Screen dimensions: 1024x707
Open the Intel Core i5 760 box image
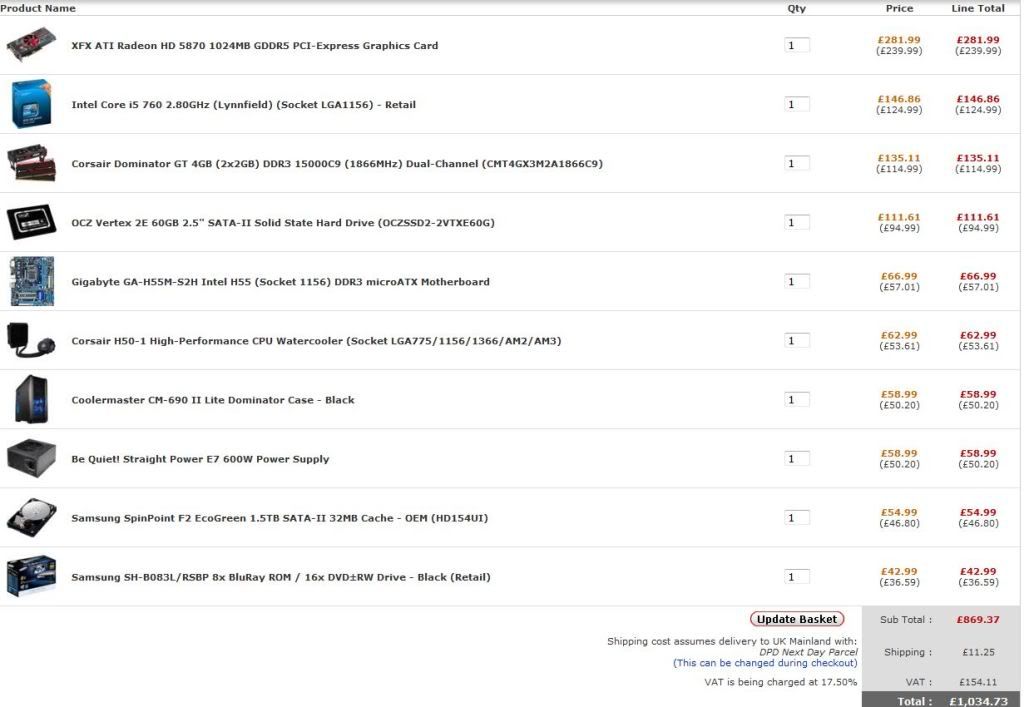[x=31, y=104]
